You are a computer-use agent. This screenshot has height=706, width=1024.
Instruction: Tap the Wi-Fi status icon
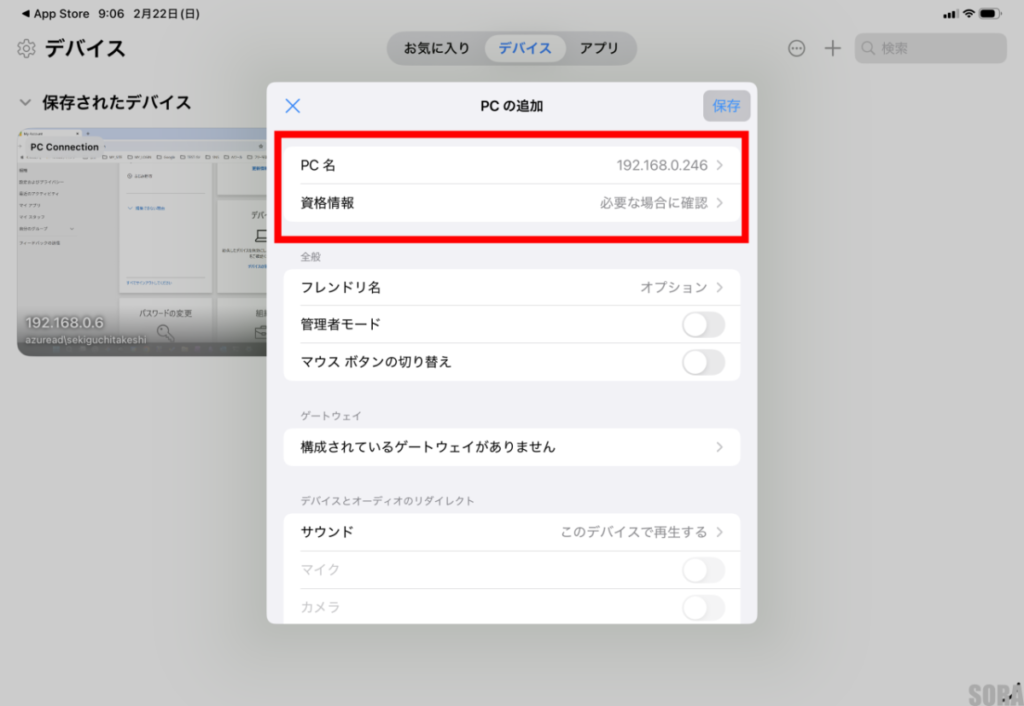click(x=968, y=14)
